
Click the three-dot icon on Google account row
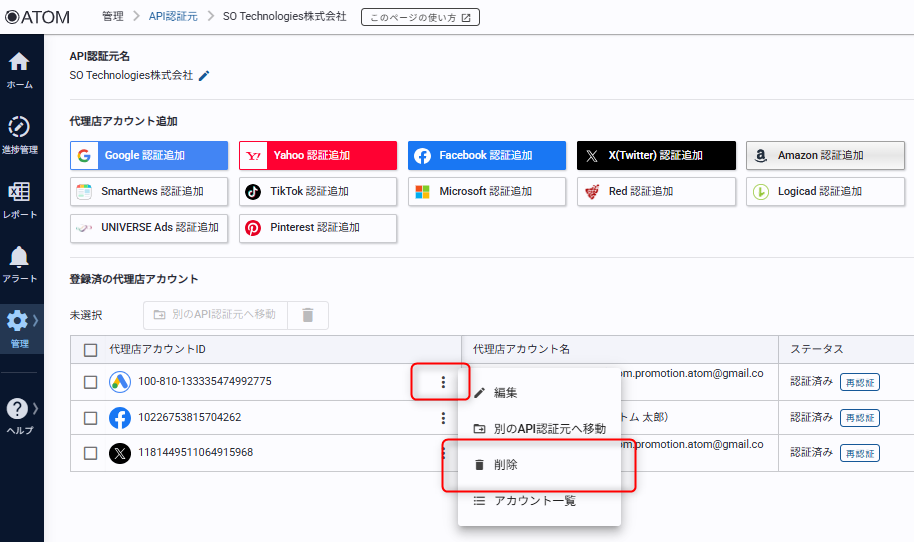click(x=443, y=382)
